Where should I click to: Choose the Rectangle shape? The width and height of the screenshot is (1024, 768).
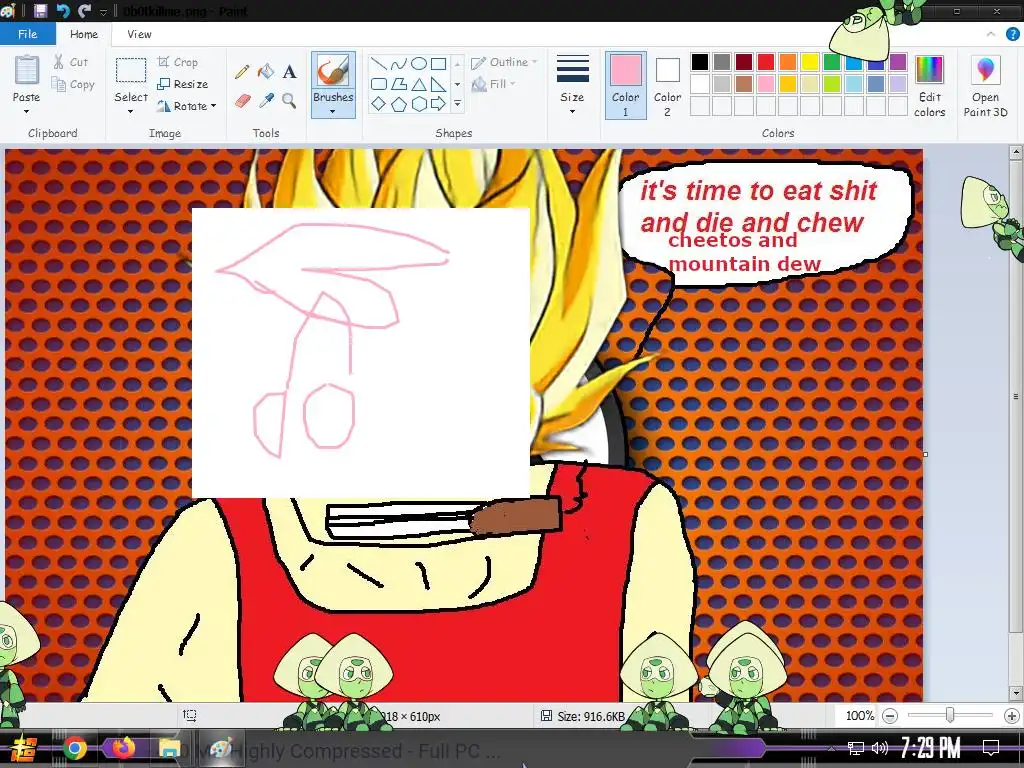pyautogui.click(x=439, y=64)
